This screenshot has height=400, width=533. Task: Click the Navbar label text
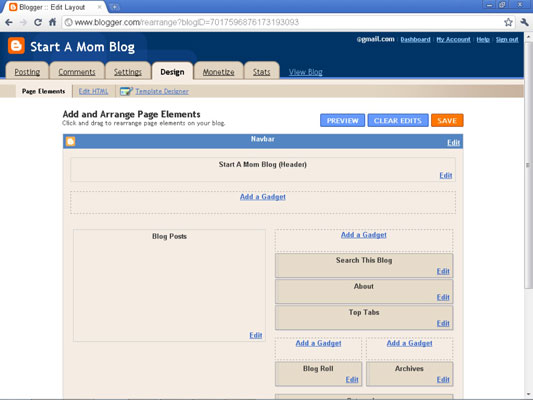click(x=262, y=139)
